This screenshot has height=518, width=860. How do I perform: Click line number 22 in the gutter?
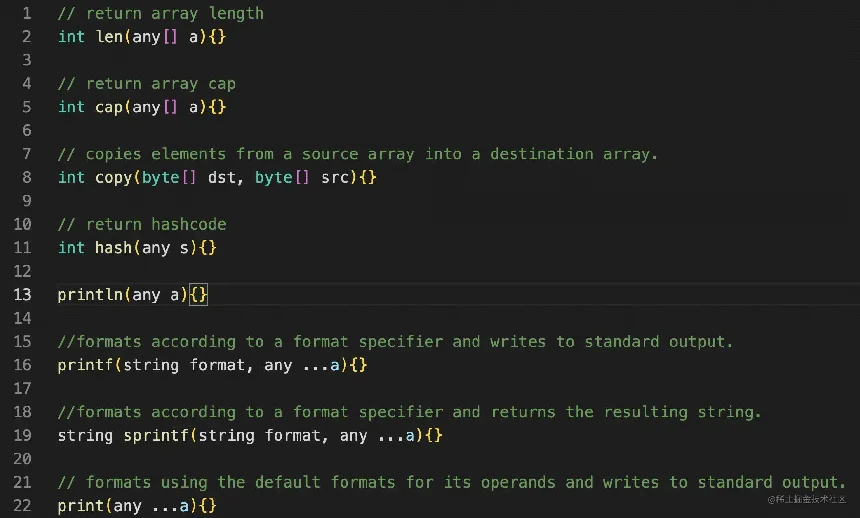point(22,505)
